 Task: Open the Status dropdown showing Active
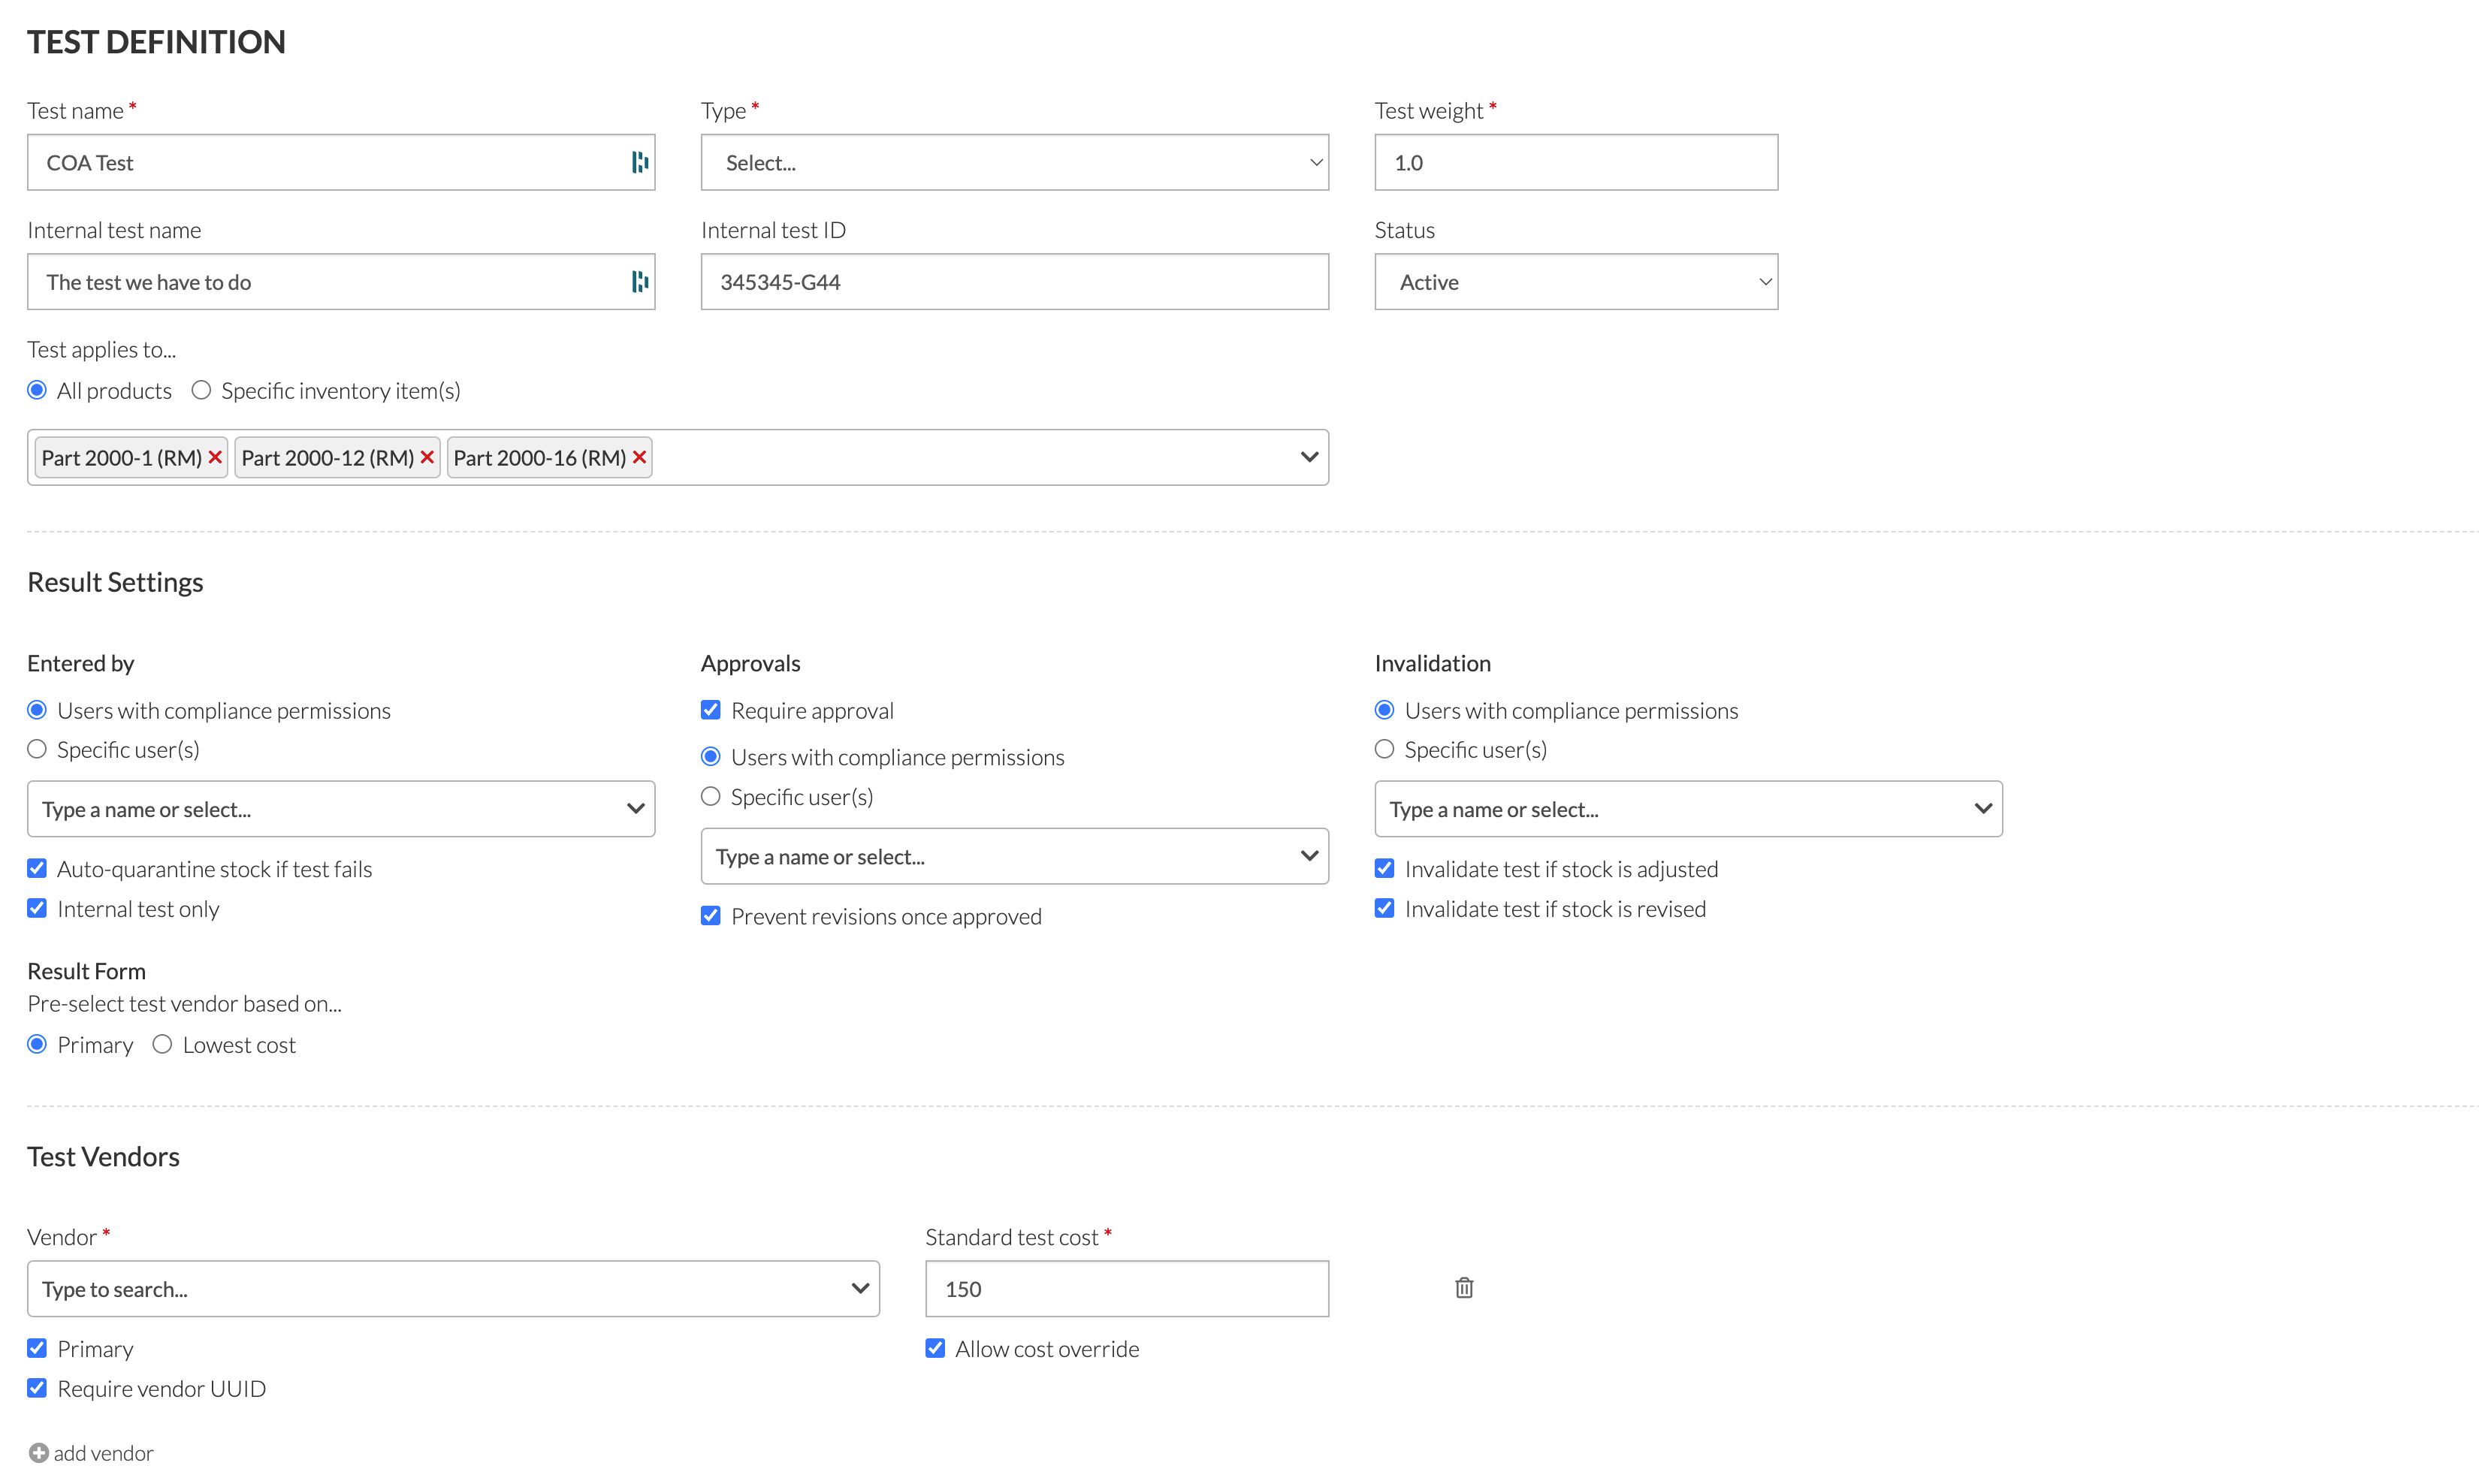click(x=1575, y=282)
